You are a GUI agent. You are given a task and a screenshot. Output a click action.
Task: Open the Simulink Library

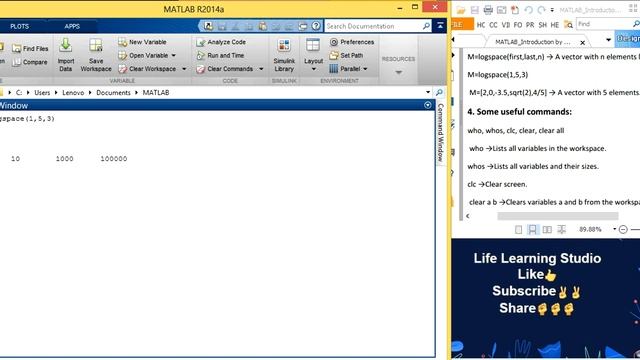[284, 55]
